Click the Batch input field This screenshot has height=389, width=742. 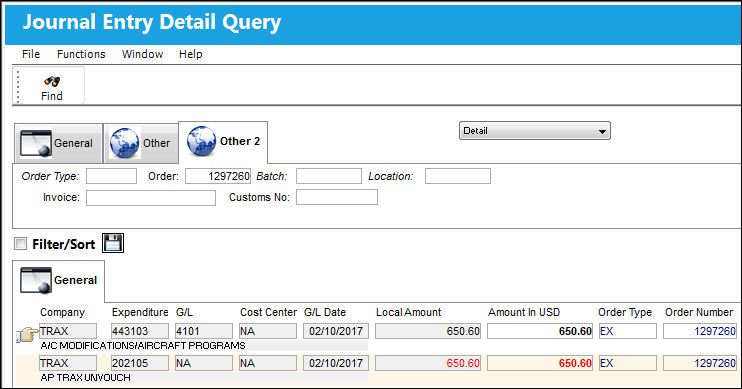[329, 176]
